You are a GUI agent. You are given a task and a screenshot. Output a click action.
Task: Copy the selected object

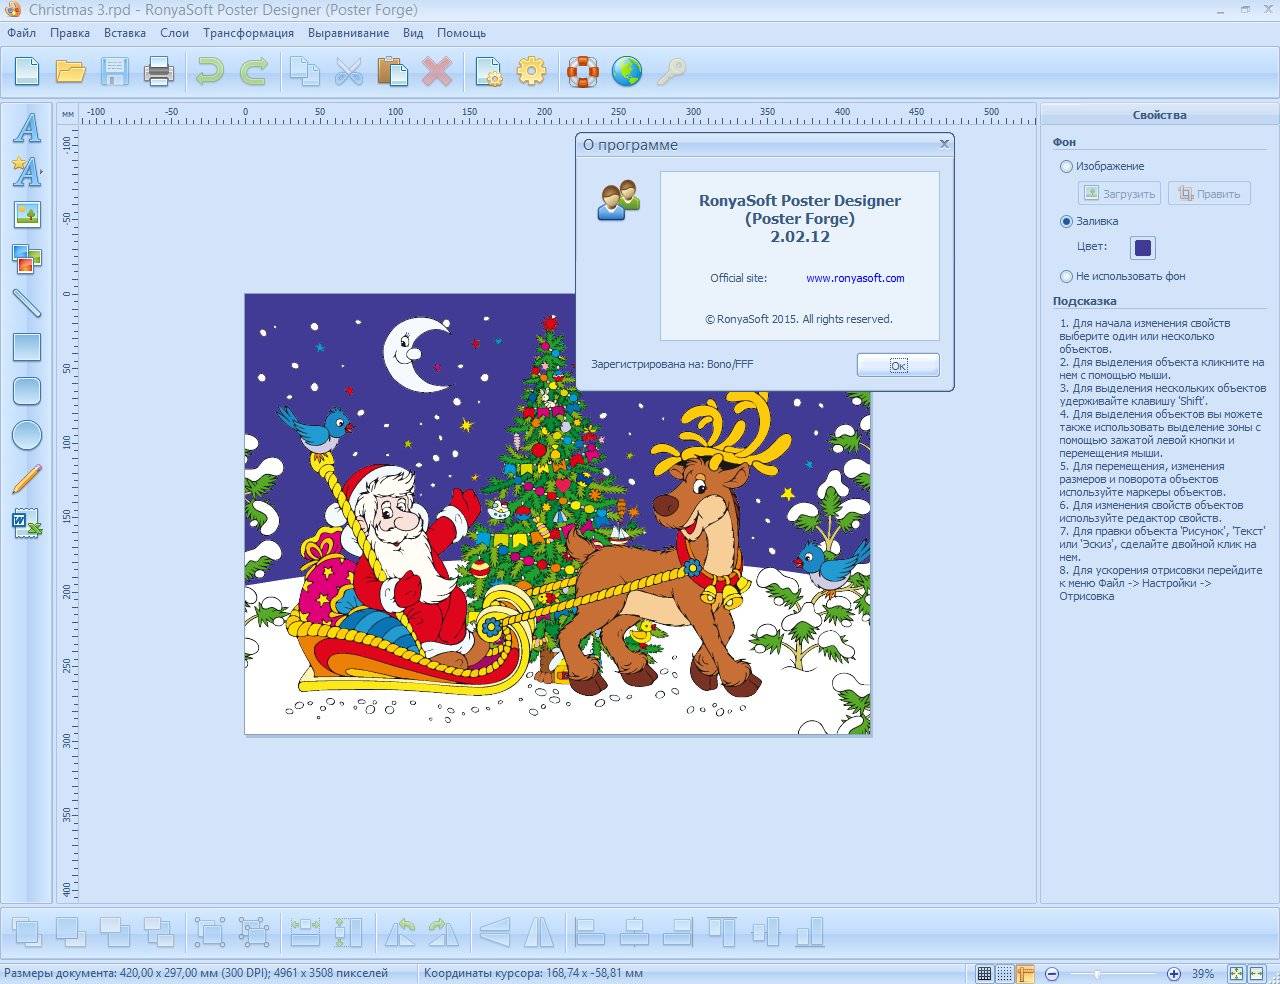pos(304,71)
